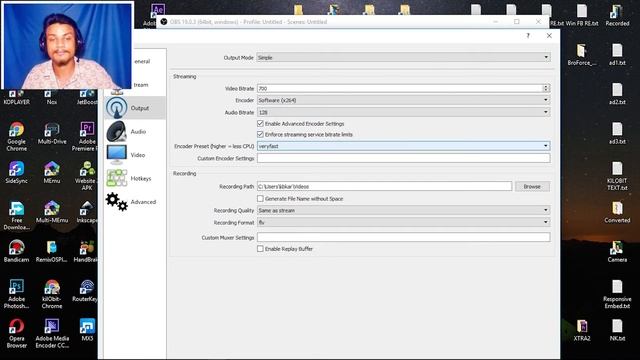
Task: Open Responsive Embed.txt desktop file
Action: click(x=617, y=294)
